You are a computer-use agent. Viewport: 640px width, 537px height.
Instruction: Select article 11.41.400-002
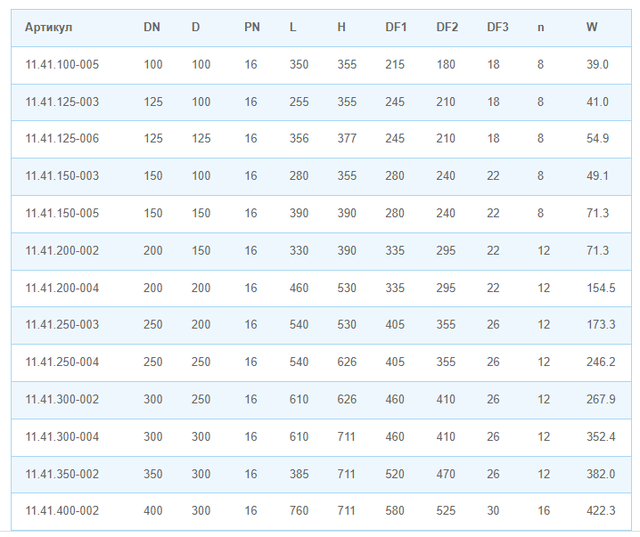coord(62,511)
